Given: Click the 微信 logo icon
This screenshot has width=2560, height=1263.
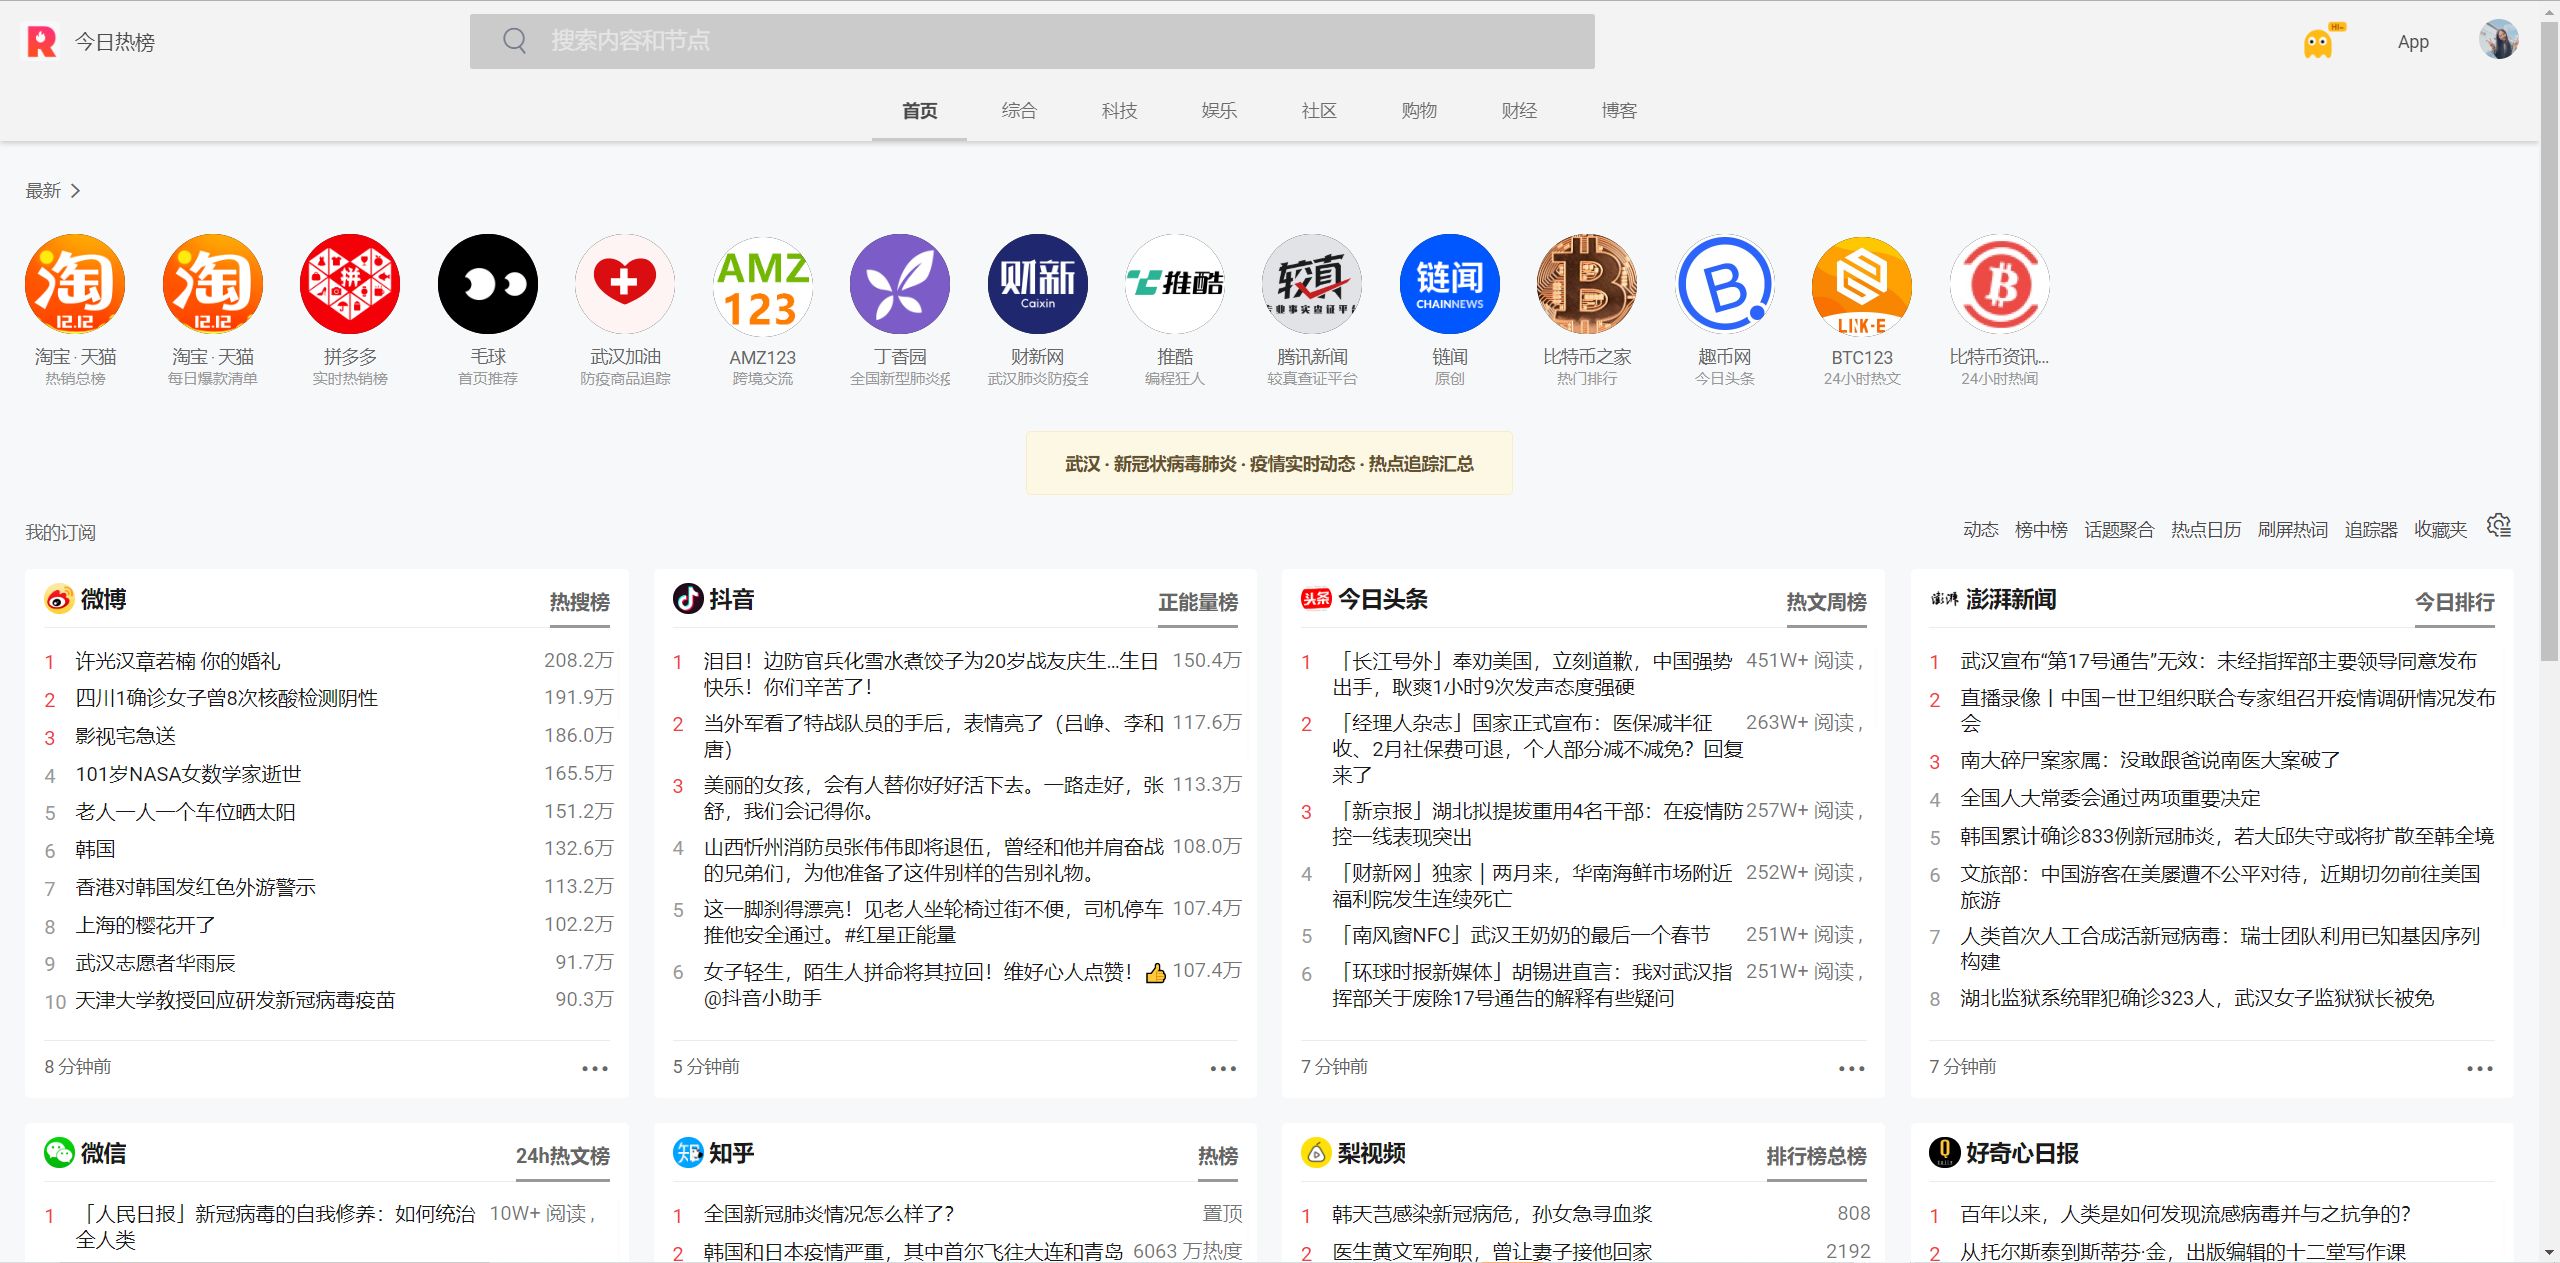Looking at the screenshot, I should tap(59, 1153).
